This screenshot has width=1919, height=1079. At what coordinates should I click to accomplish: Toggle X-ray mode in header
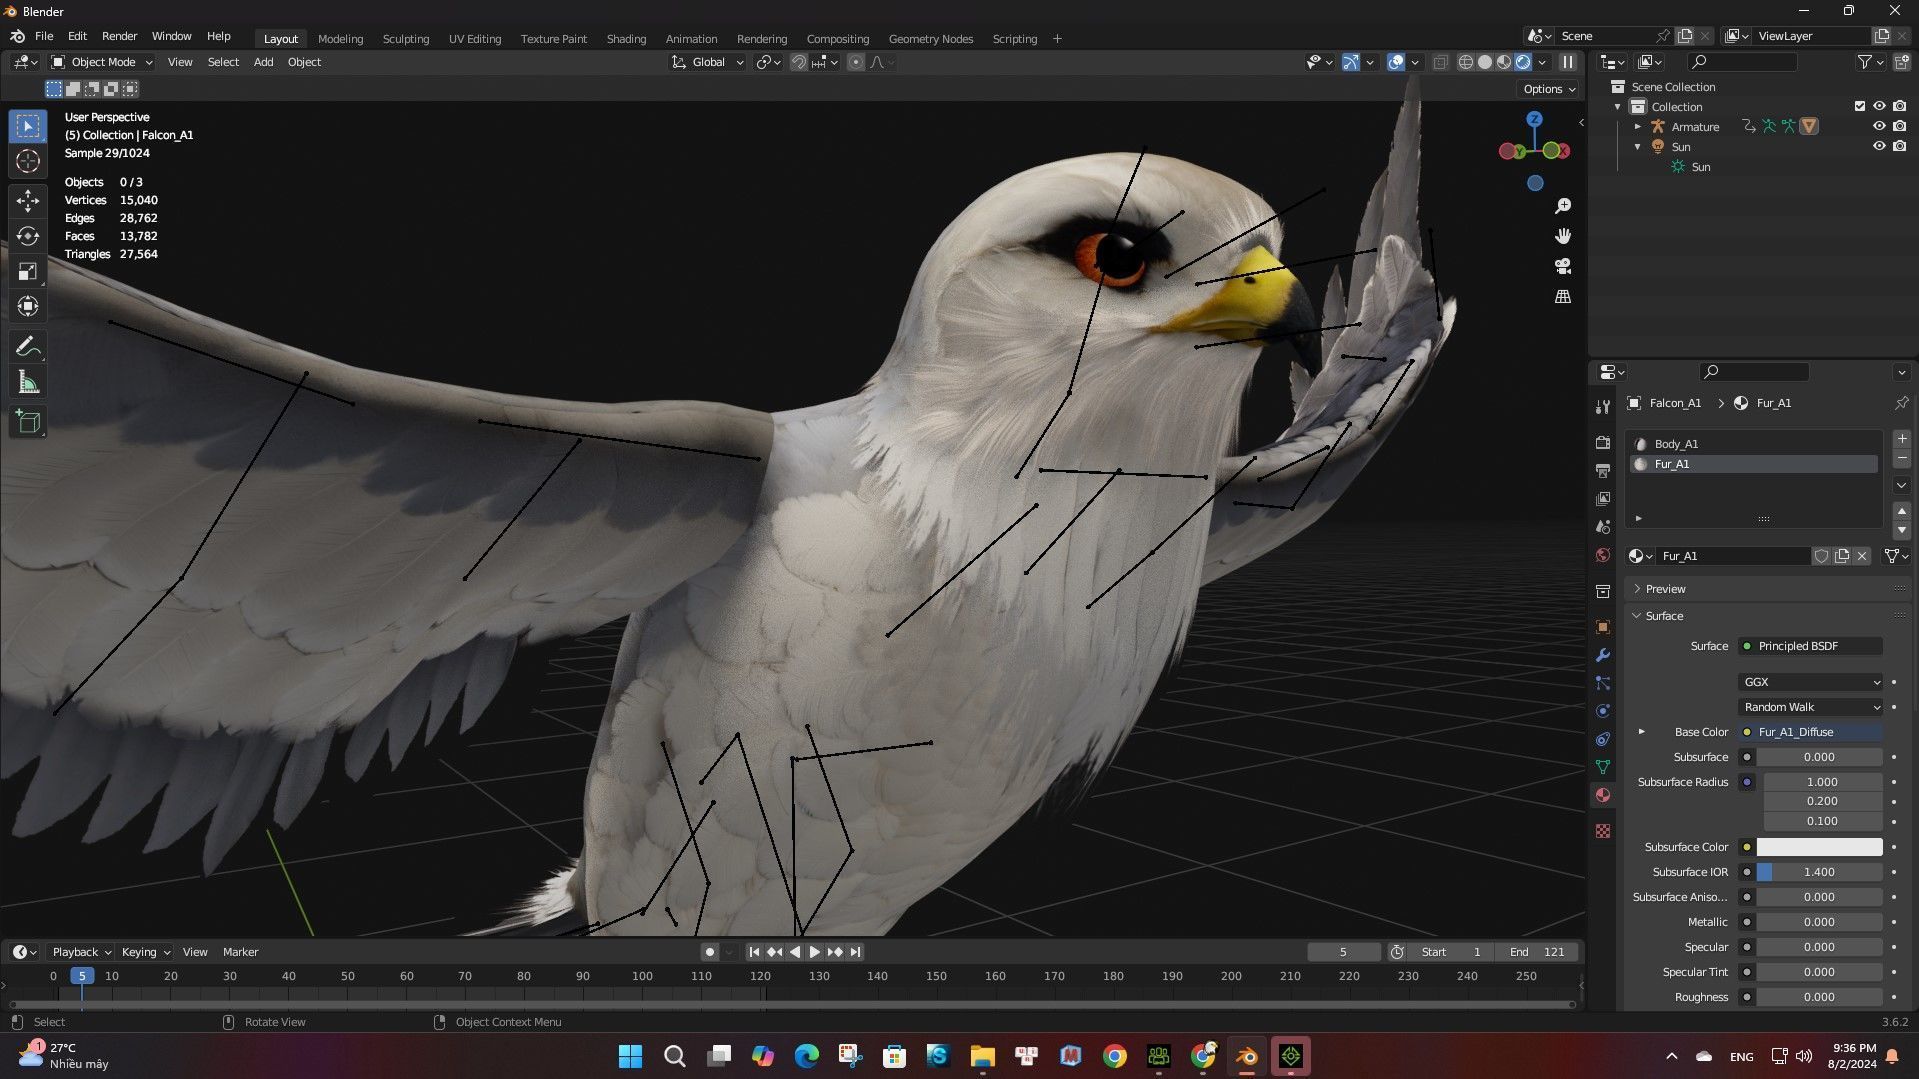[1440, 62]
